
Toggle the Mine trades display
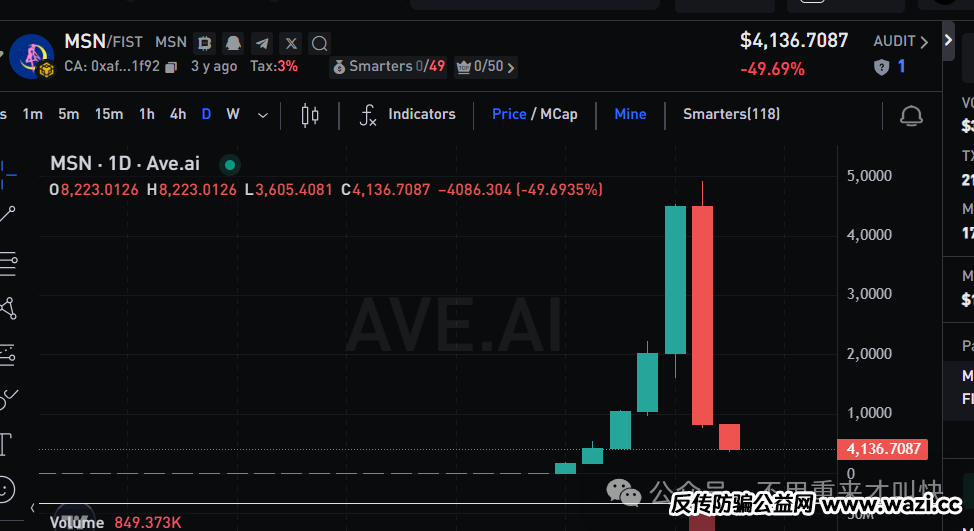pyautogui.click(x=630, y=114)
